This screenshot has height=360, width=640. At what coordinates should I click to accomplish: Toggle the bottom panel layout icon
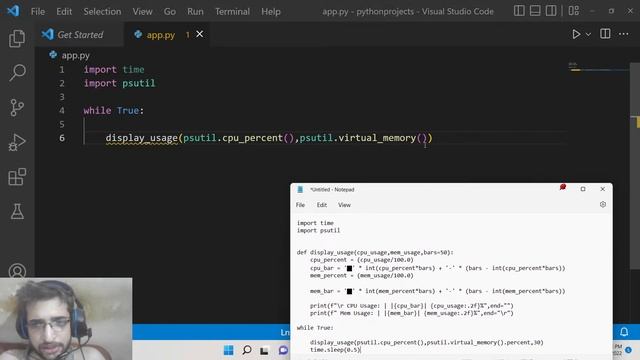535,11
